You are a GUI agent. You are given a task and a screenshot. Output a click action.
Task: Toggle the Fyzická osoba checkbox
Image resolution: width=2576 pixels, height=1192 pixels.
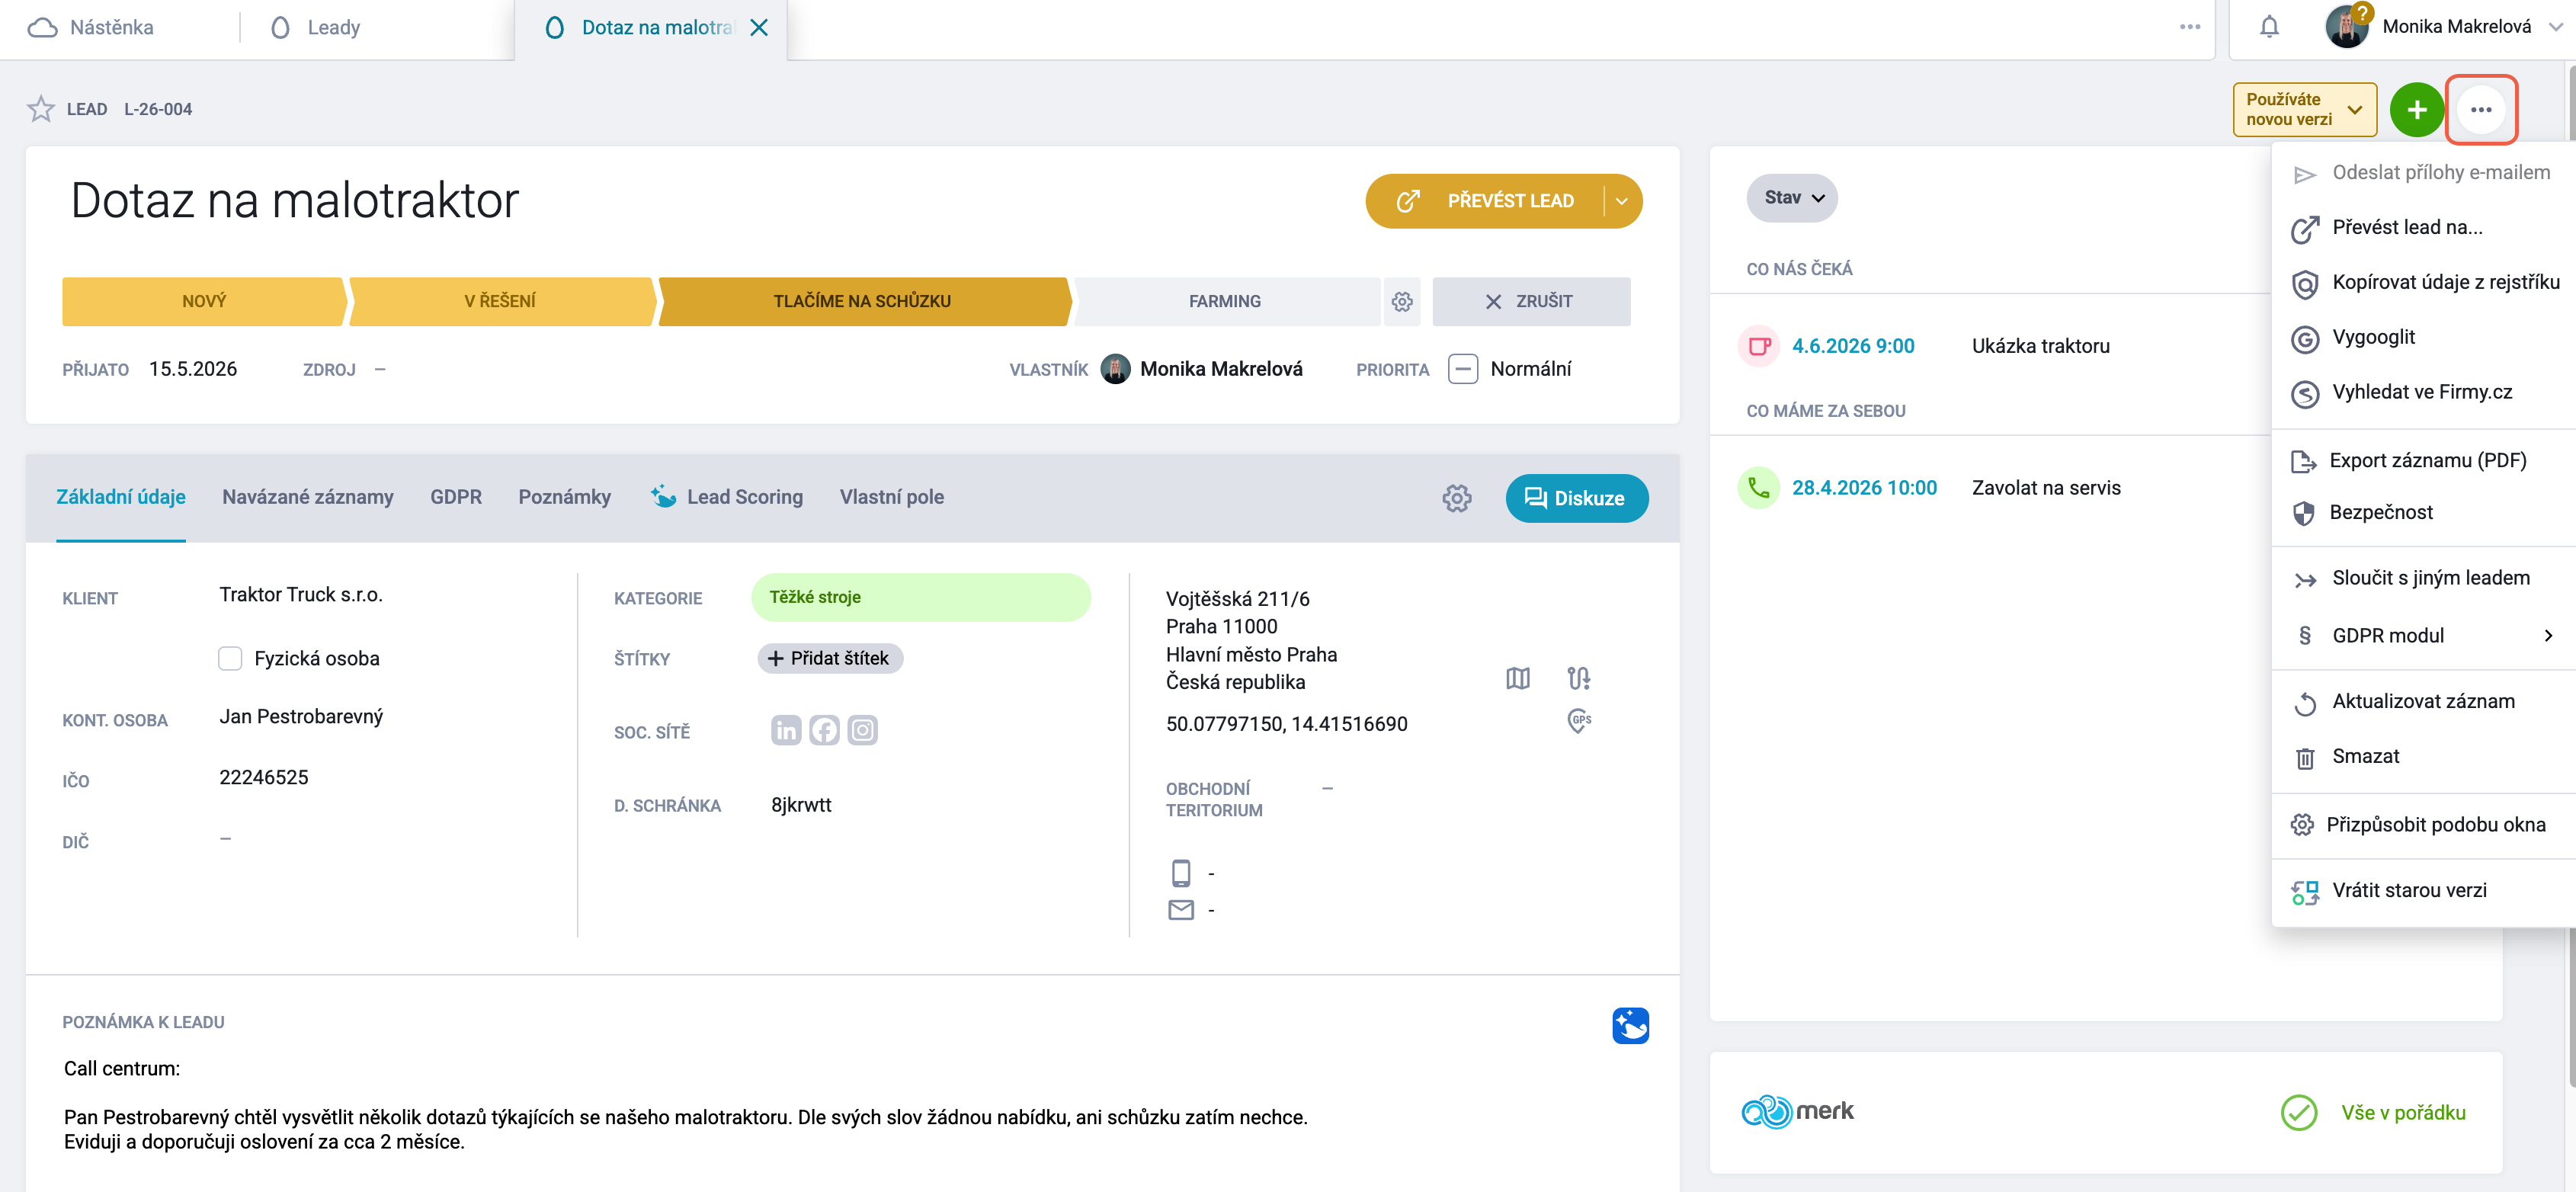pyautogui.click(x=230, y=658)
